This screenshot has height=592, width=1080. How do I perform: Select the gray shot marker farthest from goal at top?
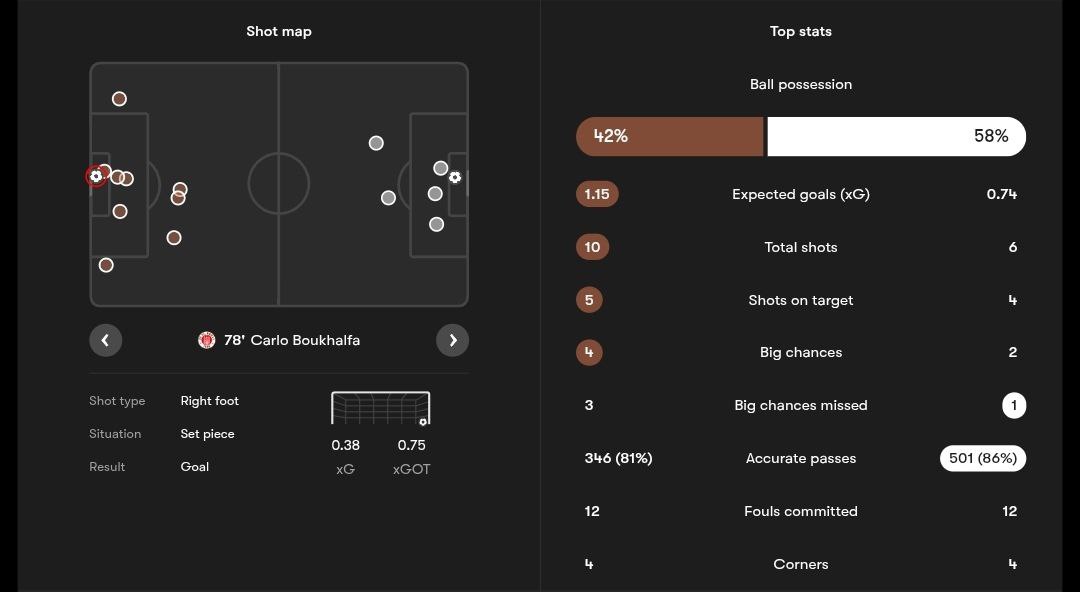(376, 143)
